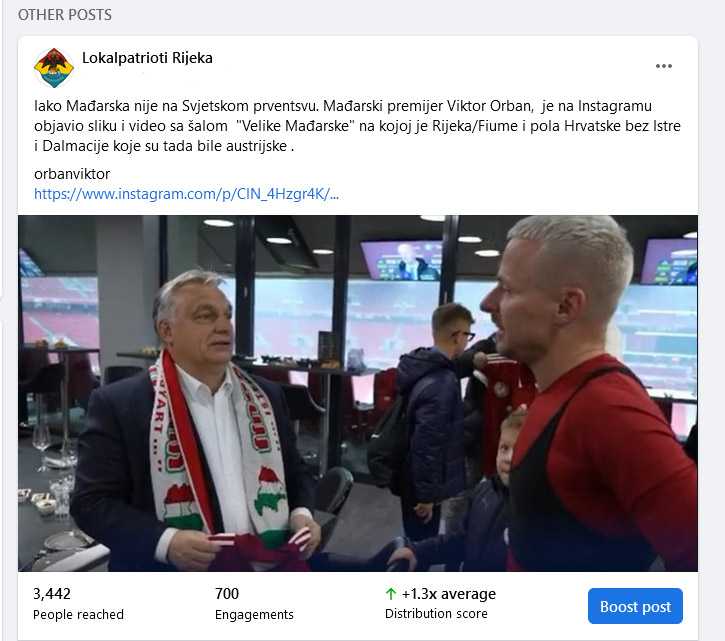Click the green upward distribution arrow
This screenshot has width=725, height=641.
tap(391, 594)
